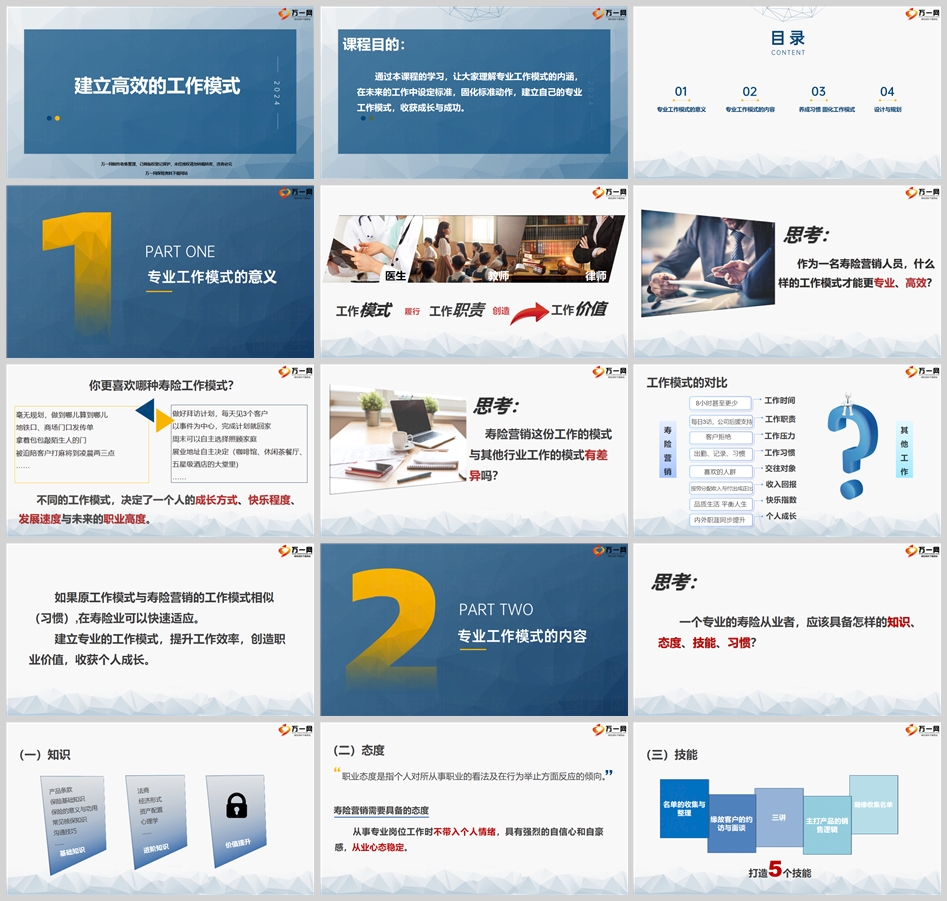Image resolution: width=947 pixels, height=901 pixels.
Task: Click the "02" entry in the 目录 slide
Action: pyautogui.click(x=750, y=99)
